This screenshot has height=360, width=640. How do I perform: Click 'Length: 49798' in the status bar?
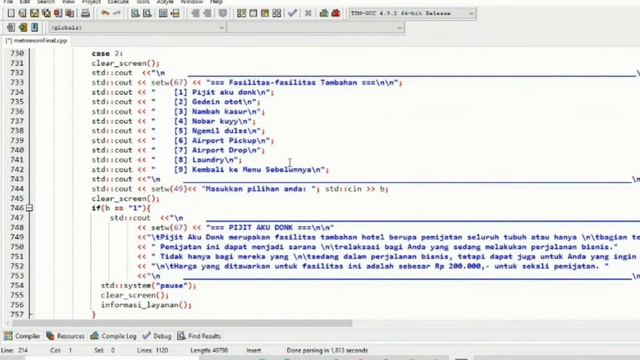point(209,350)
